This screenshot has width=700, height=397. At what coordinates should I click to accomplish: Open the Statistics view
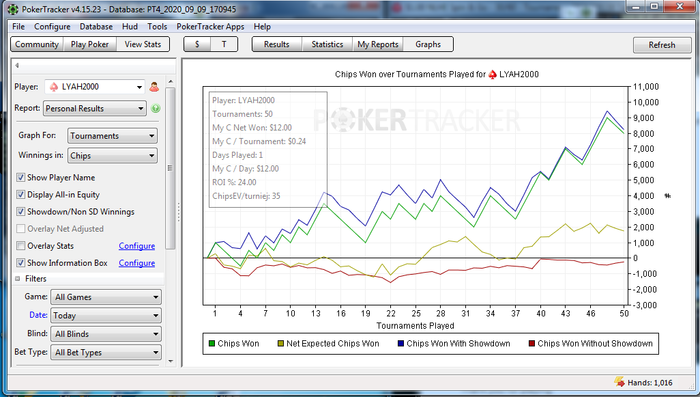click(x=327, y=44)
